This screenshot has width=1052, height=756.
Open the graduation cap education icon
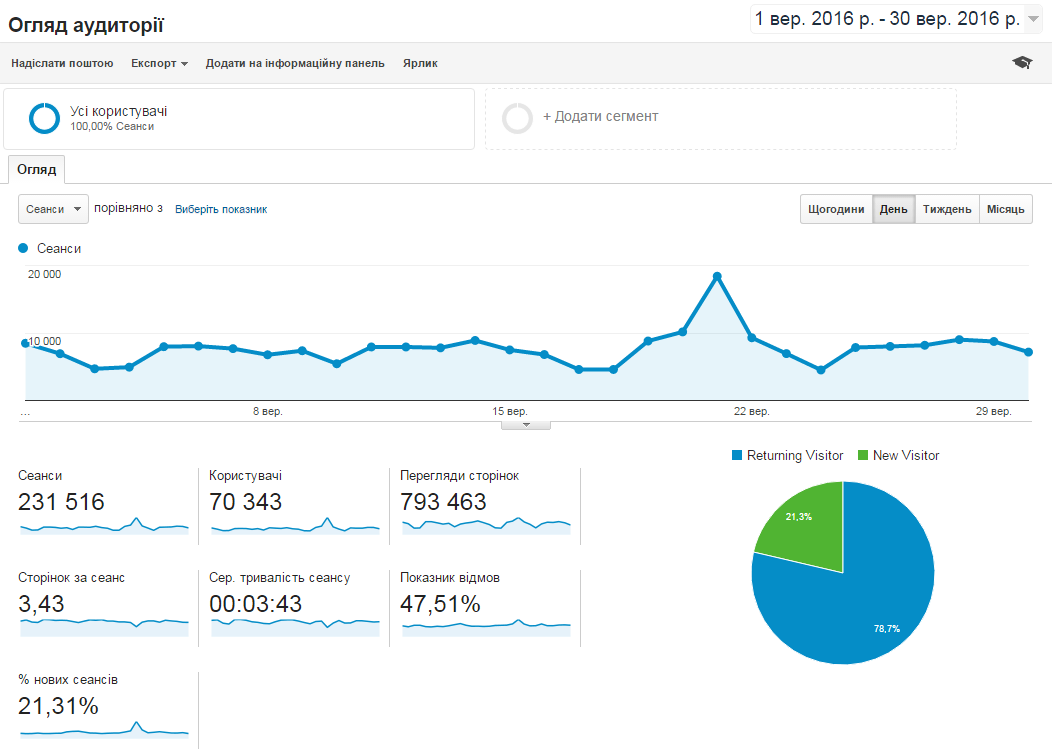point(1021,63)
